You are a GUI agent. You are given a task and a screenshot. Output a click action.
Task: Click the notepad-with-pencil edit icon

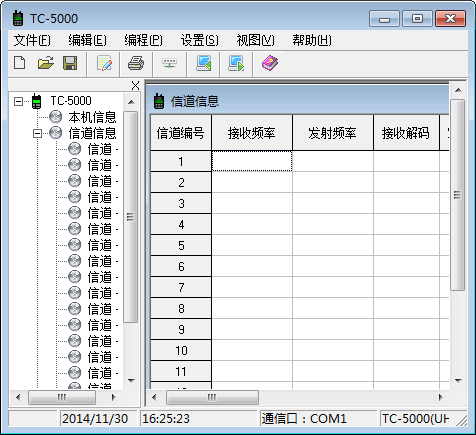[104, 63]
